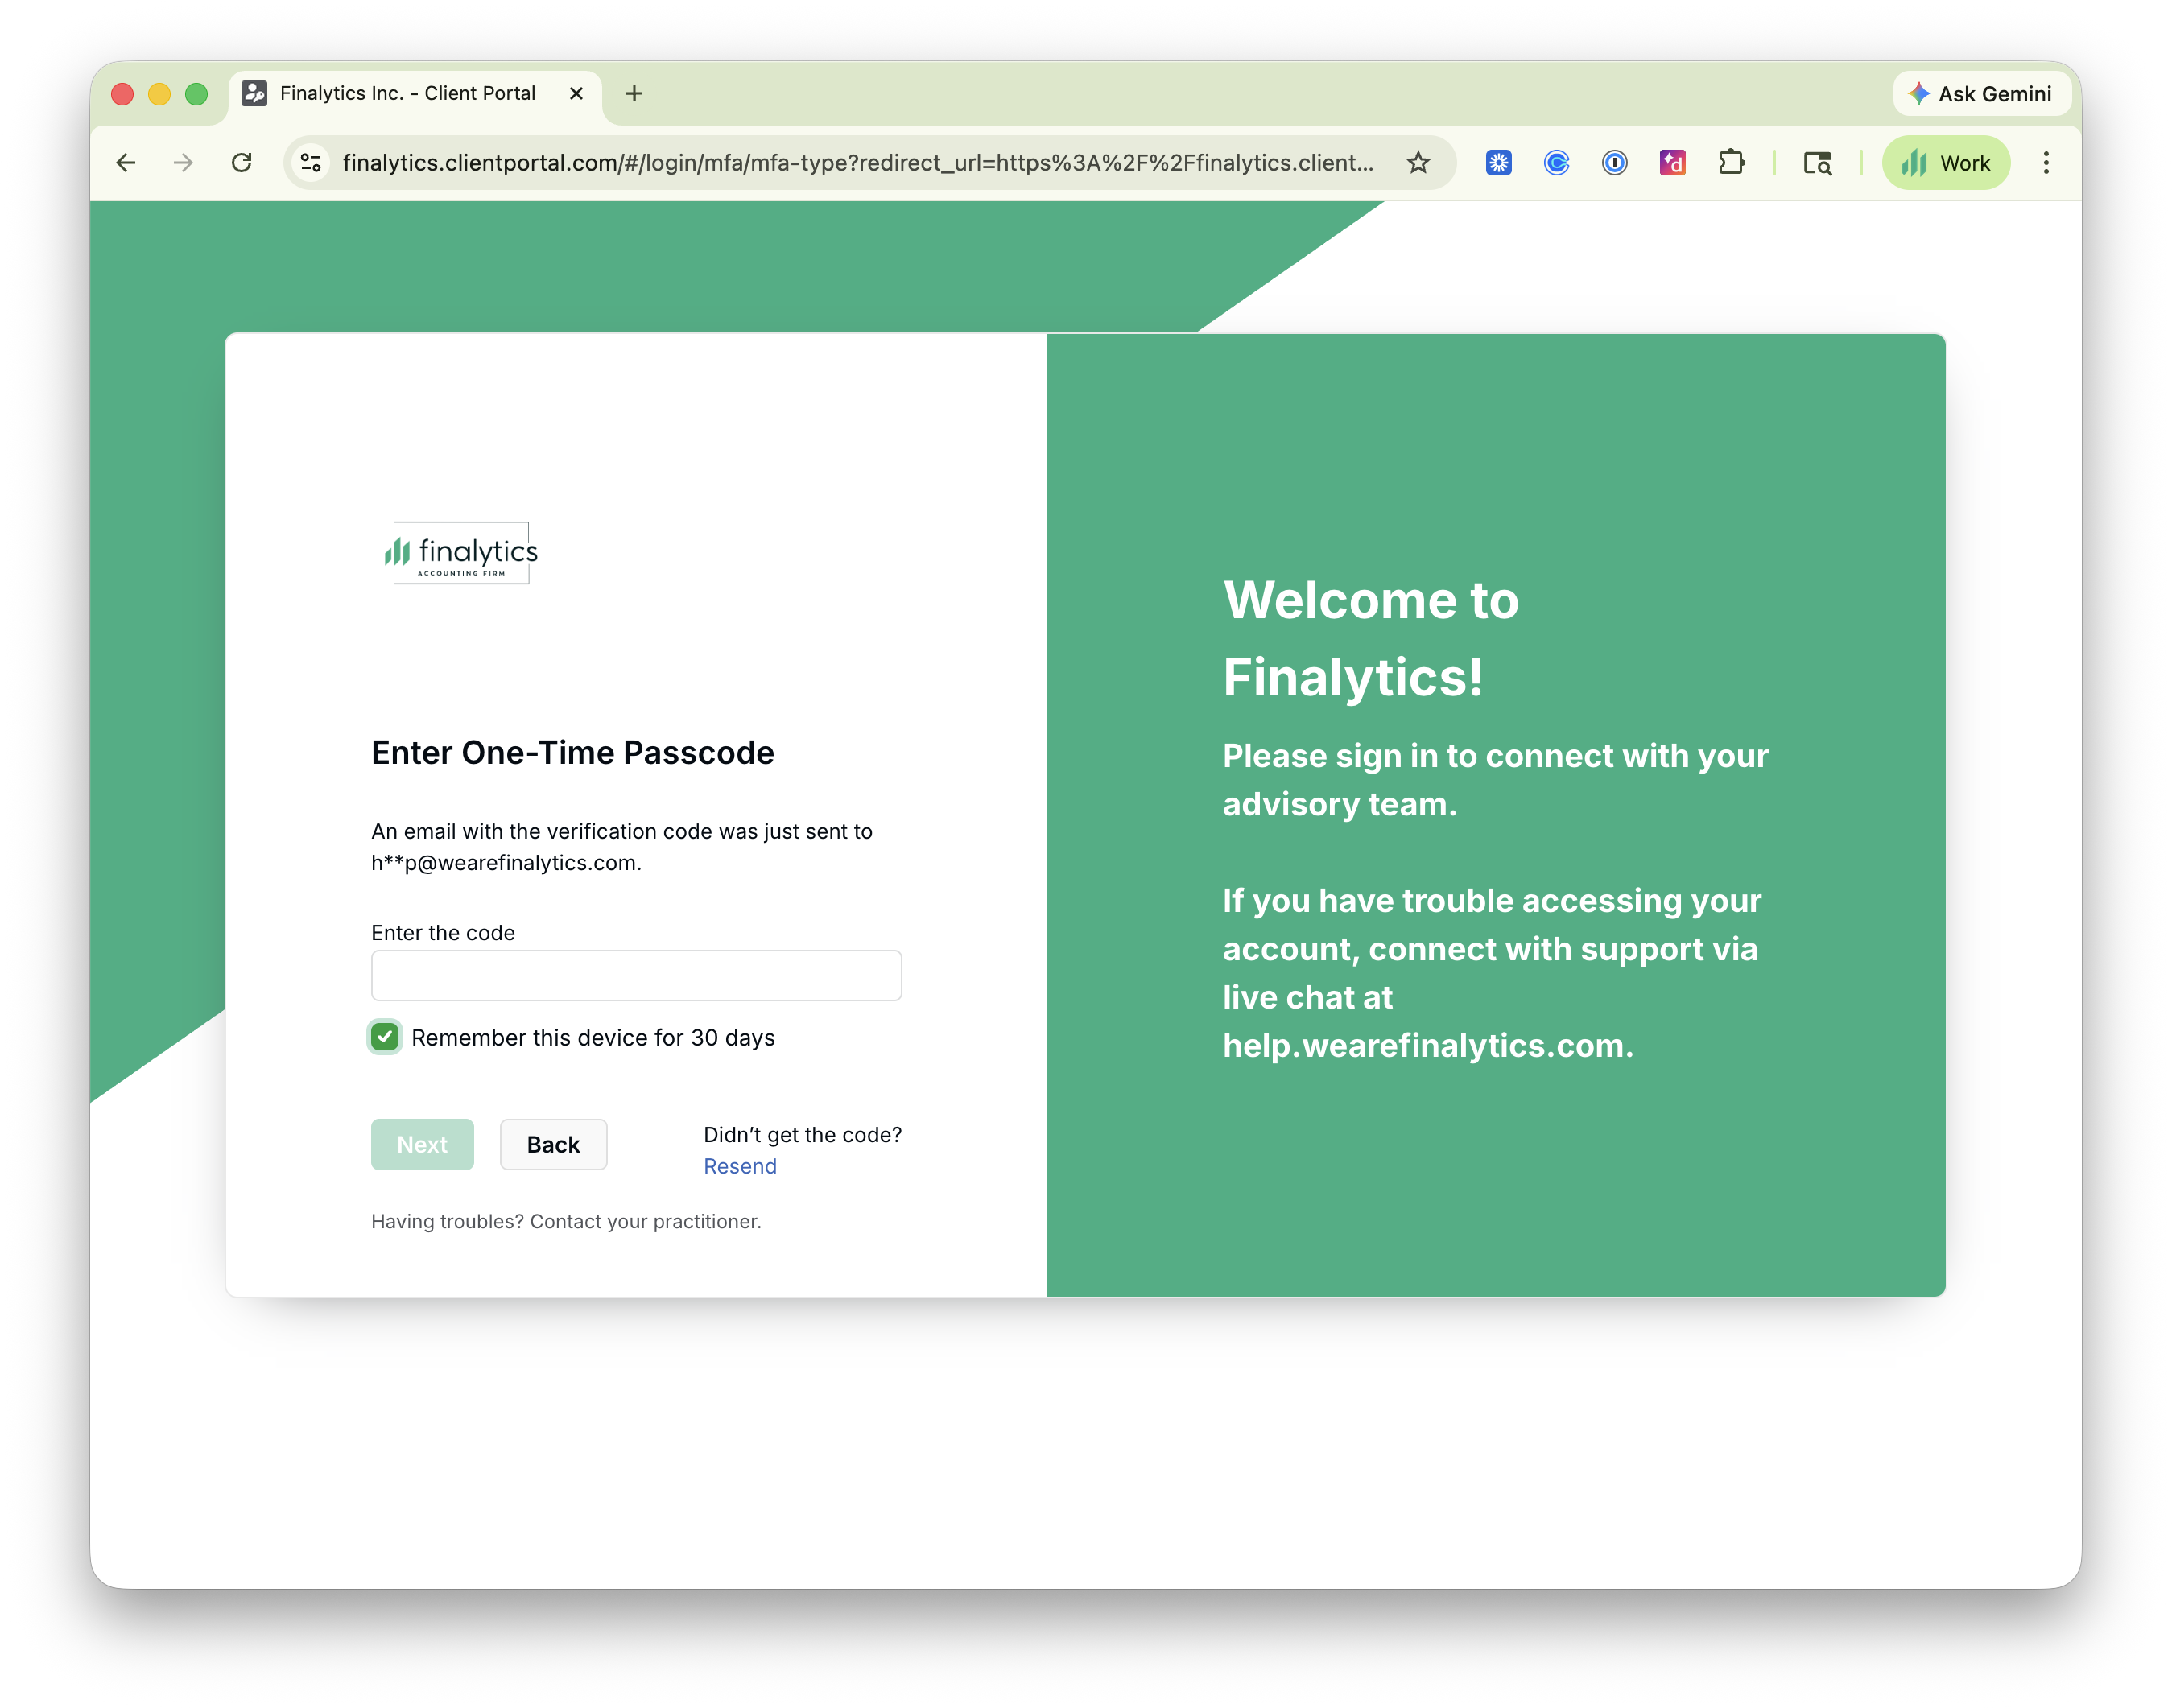Open the Extensions puzzle piece icon

tap(1731, 163)
